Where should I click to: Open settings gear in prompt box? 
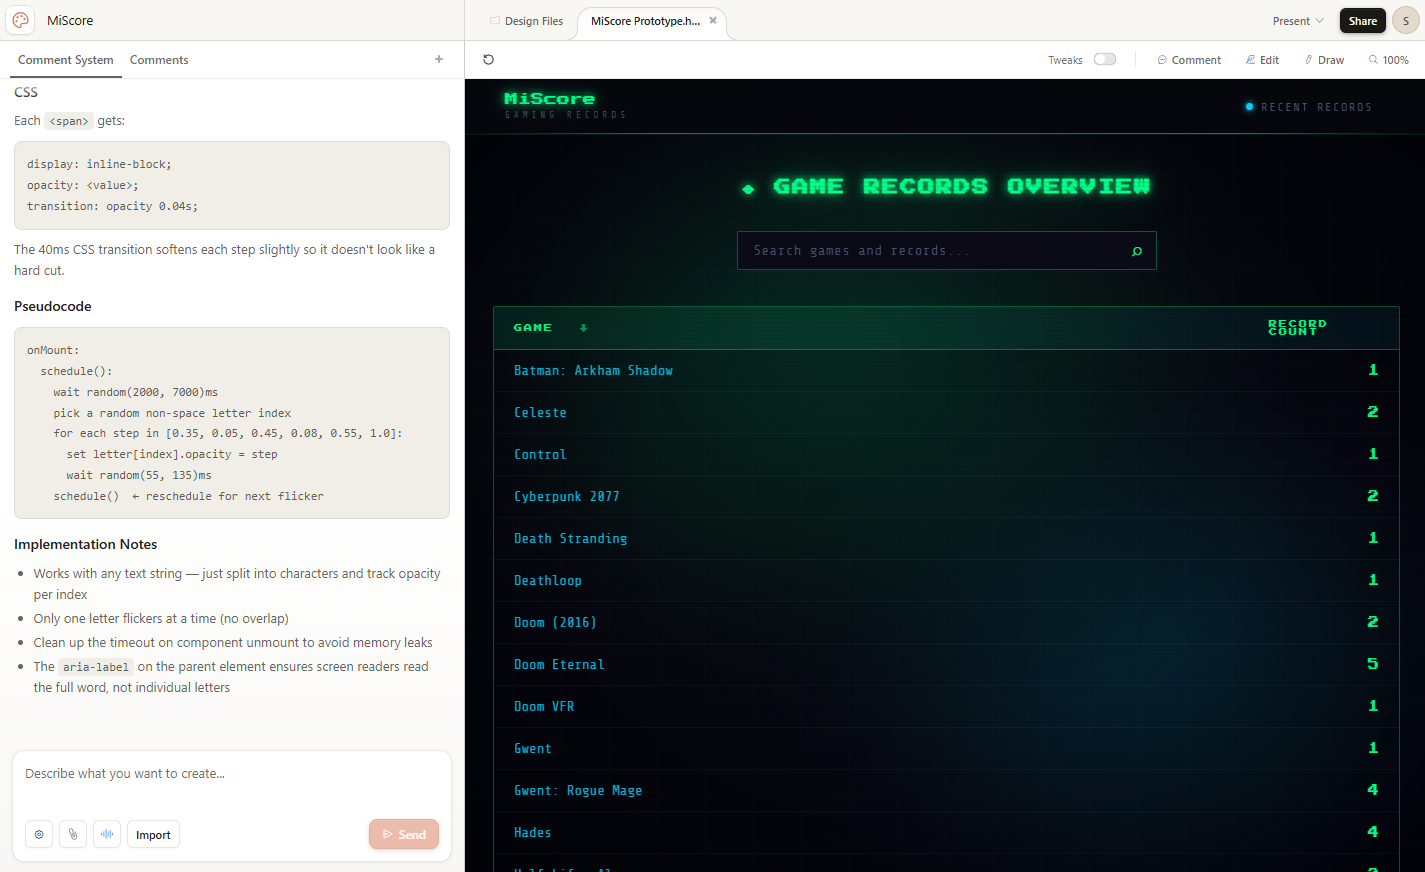[39, 834]
